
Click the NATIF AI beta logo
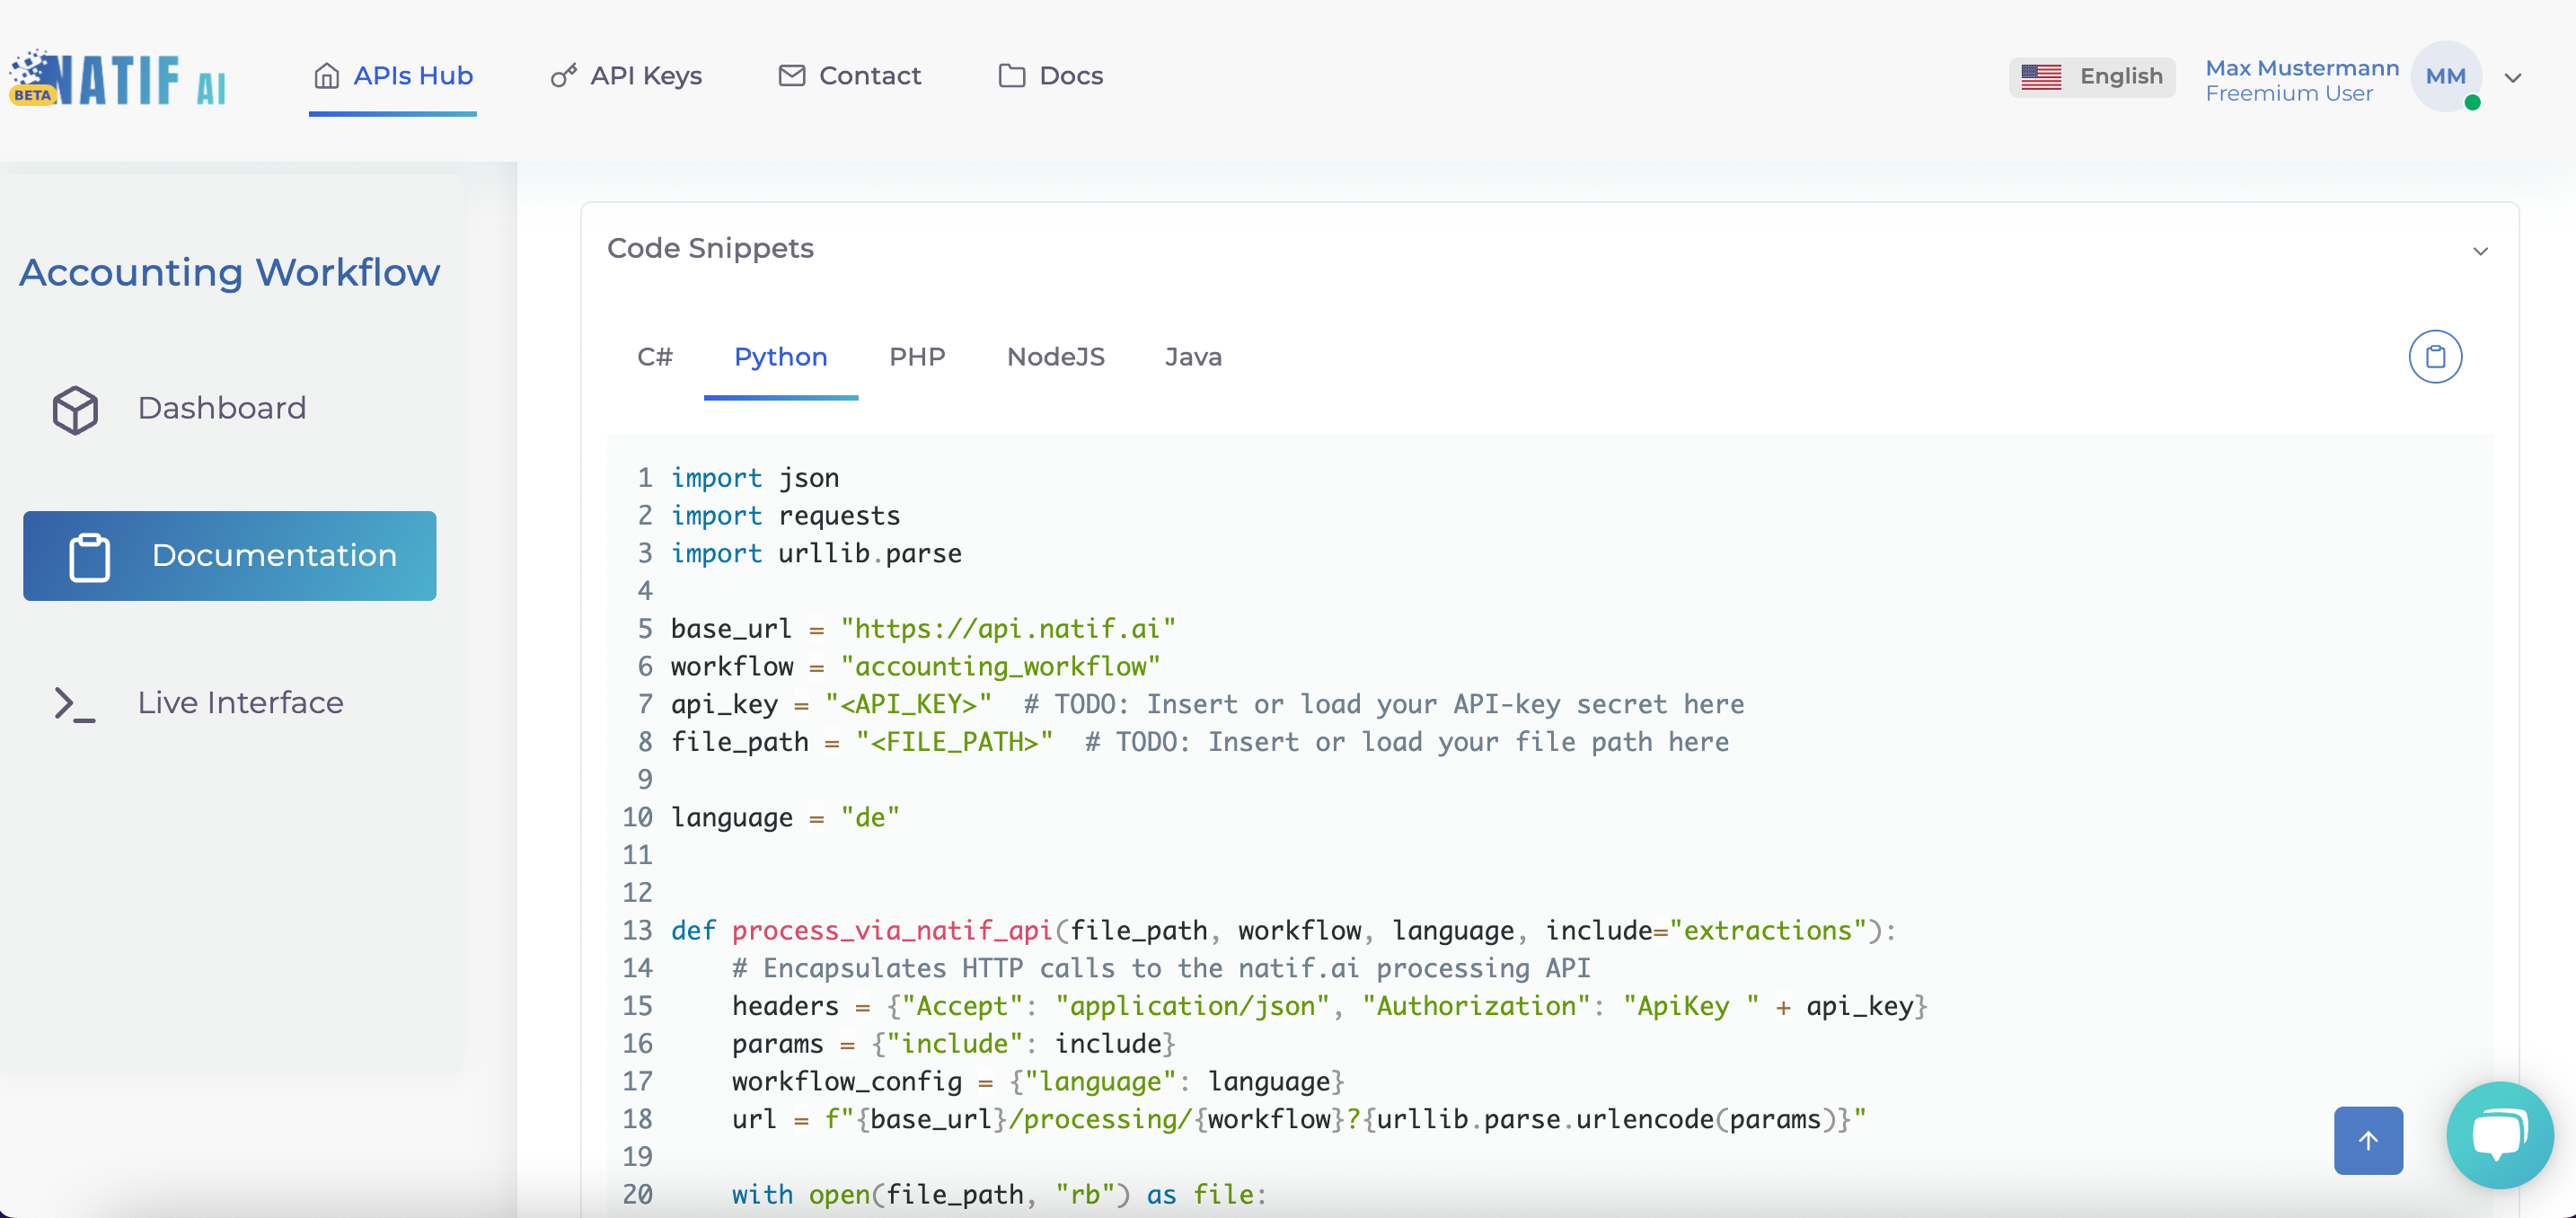(118, 78)
